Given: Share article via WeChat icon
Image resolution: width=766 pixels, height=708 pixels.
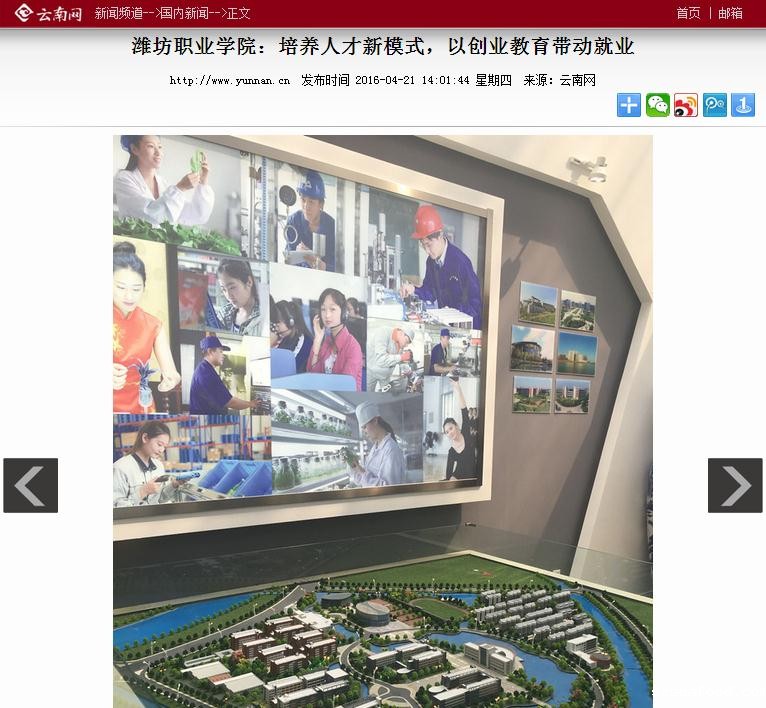Looking at the screenshot, I should point(658,105).
